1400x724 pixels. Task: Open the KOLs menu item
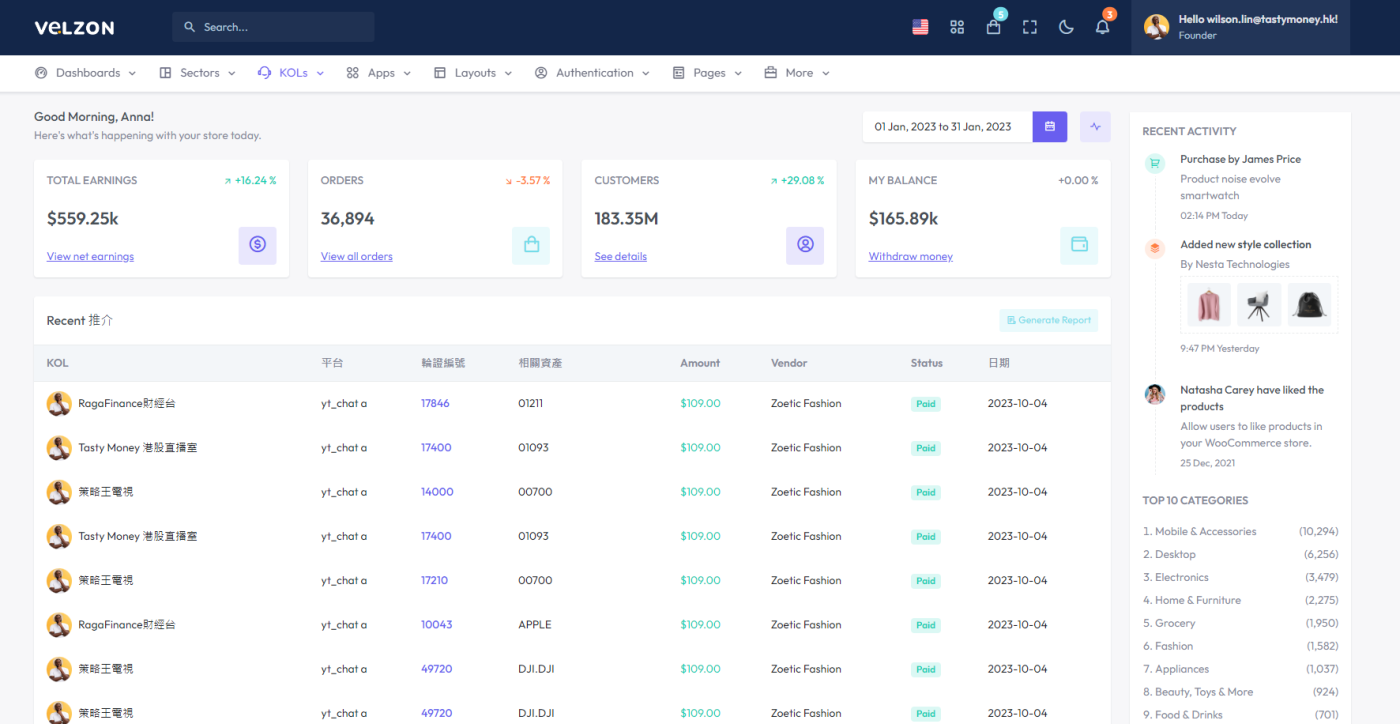pyautogui.click(x=292, y=73)
